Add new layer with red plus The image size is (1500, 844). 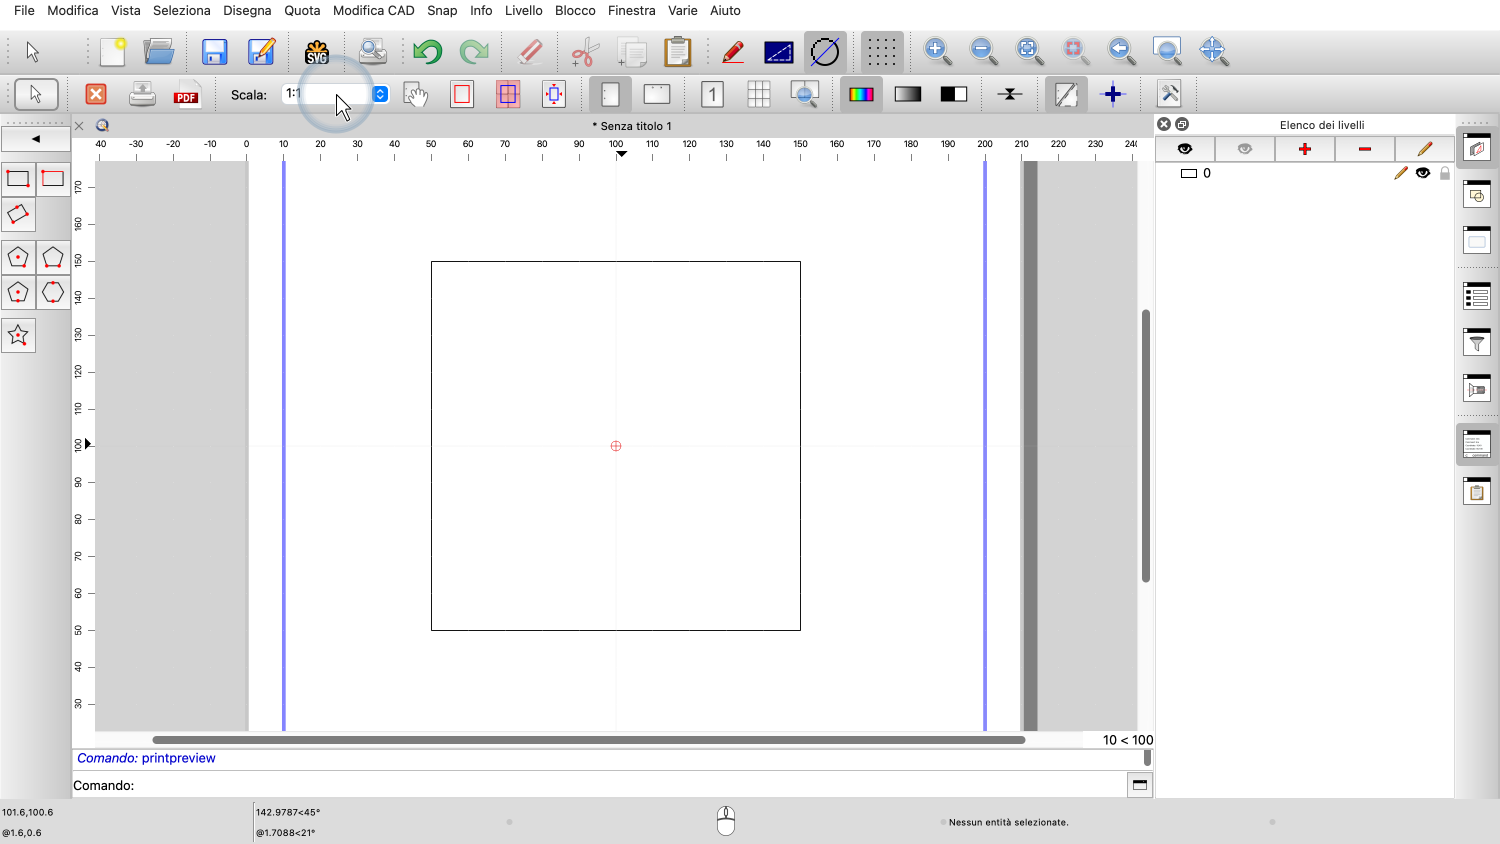pyautogui.click(x=1304, y=149)
